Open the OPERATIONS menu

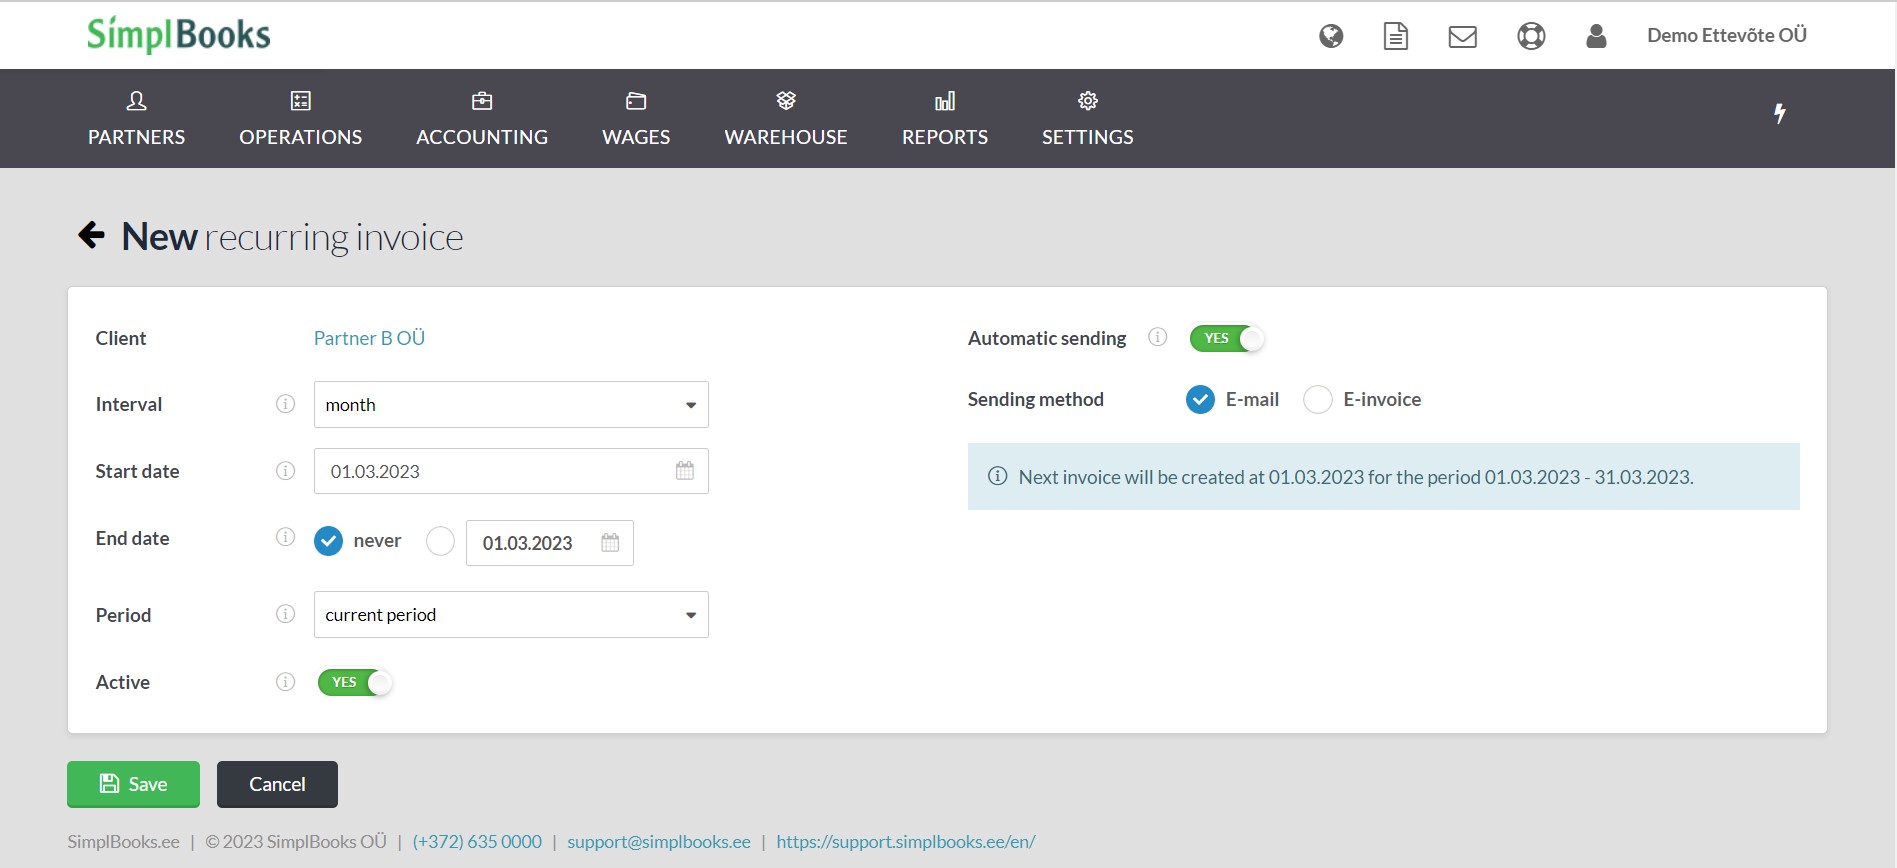300,118
